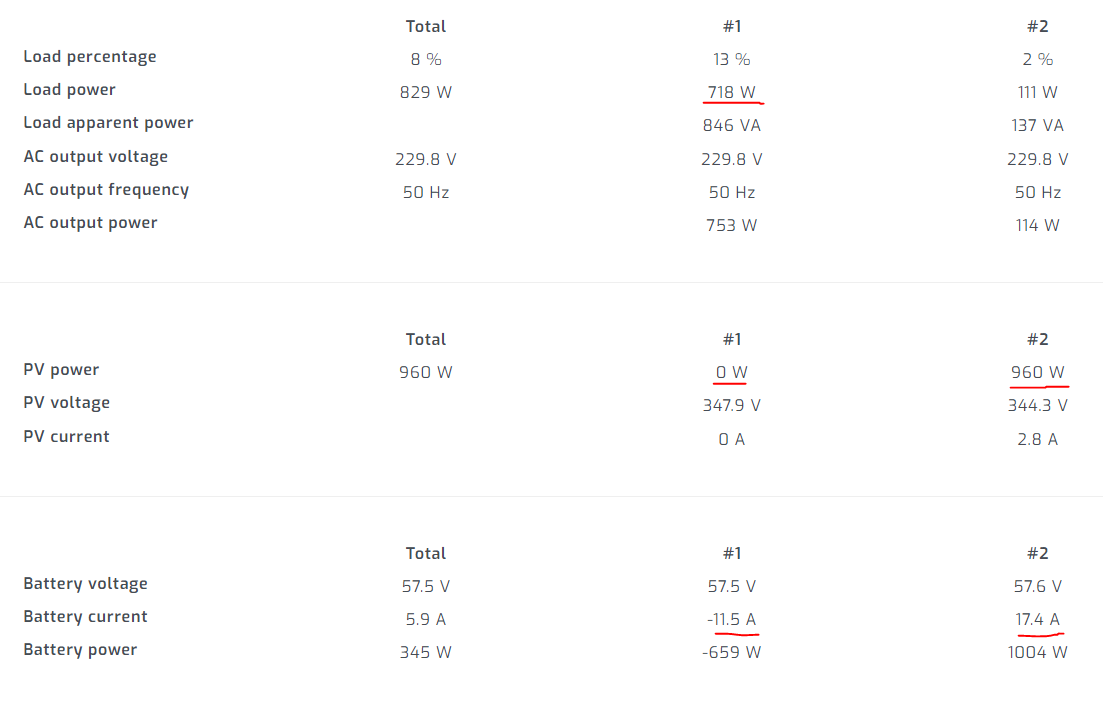Click the underlined -11.5 A battery current
1103x709 pixels.
(732, 619)
